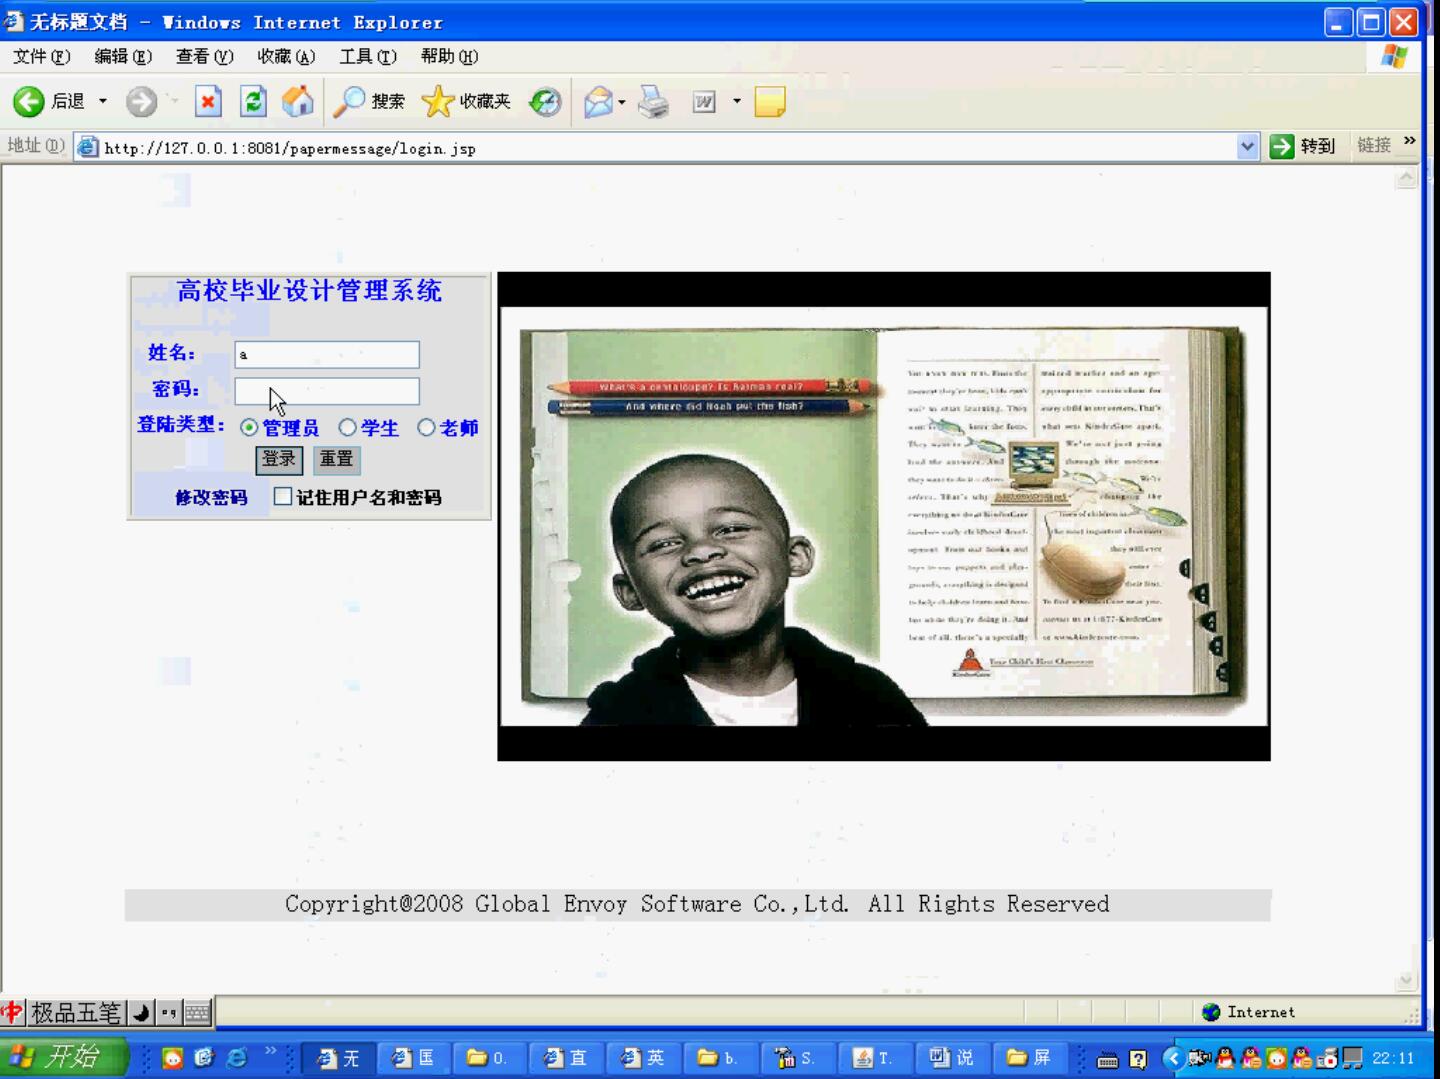Click the Edit with Word icon

pos(704,101)
